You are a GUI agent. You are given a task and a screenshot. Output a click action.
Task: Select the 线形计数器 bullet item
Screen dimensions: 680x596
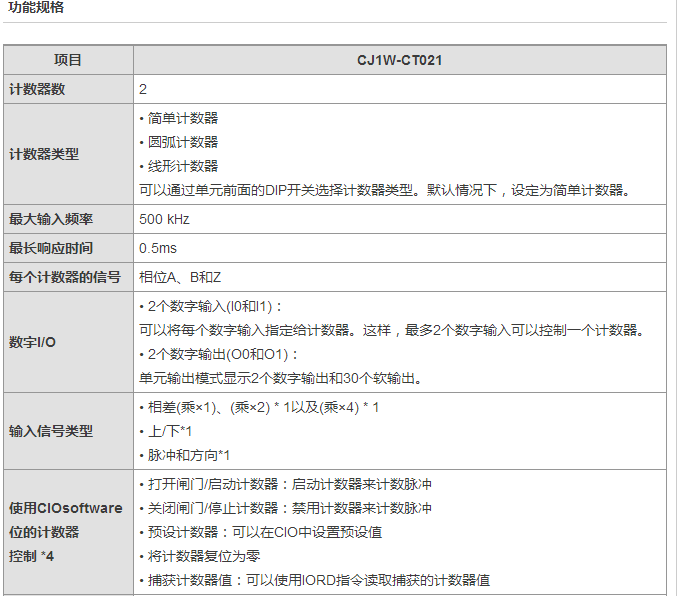(179, 166)
